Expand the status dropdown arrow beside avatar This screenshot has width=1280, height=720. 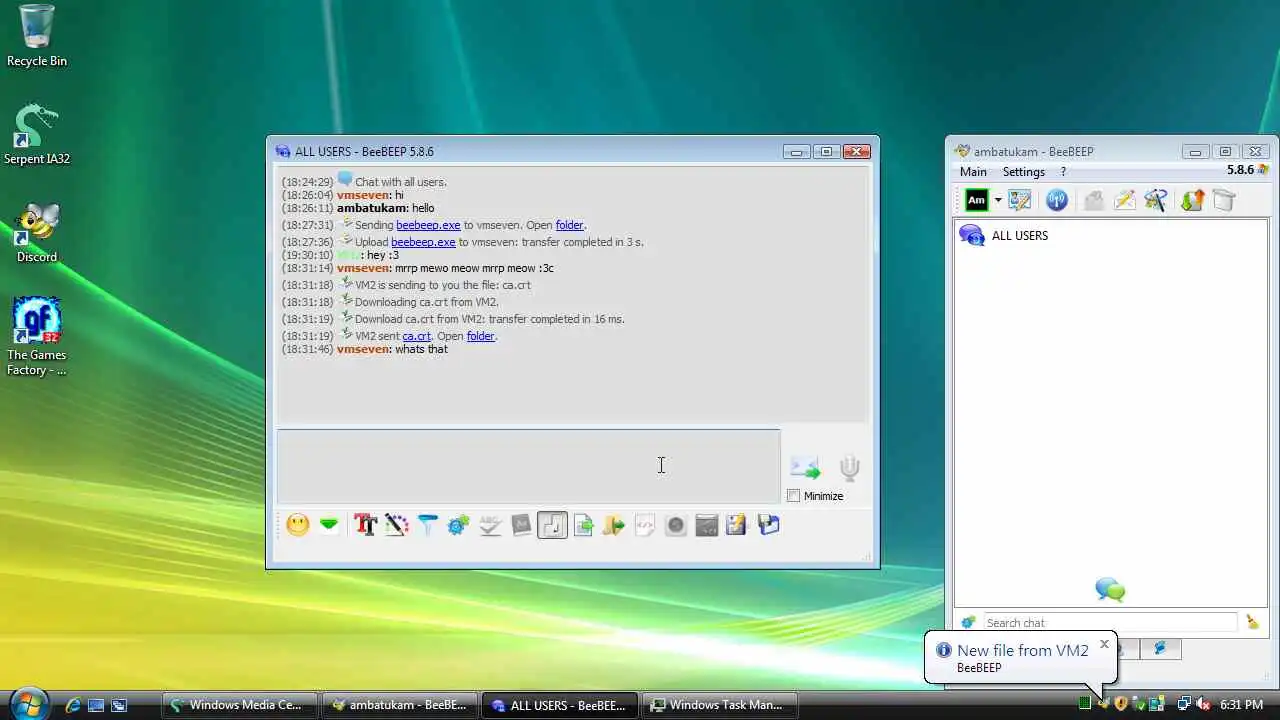coord(997,200)
